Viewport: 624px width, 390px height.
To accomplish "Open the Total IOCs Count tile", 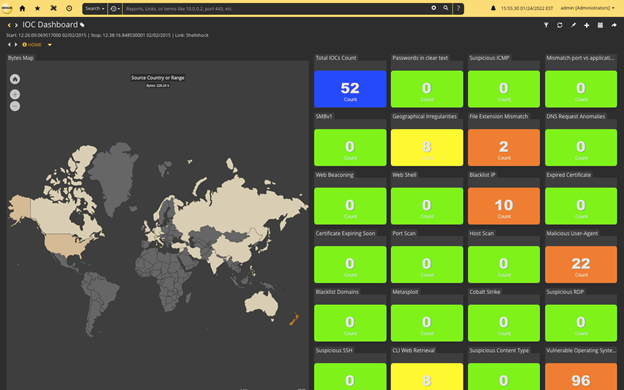I will (350, 89).
